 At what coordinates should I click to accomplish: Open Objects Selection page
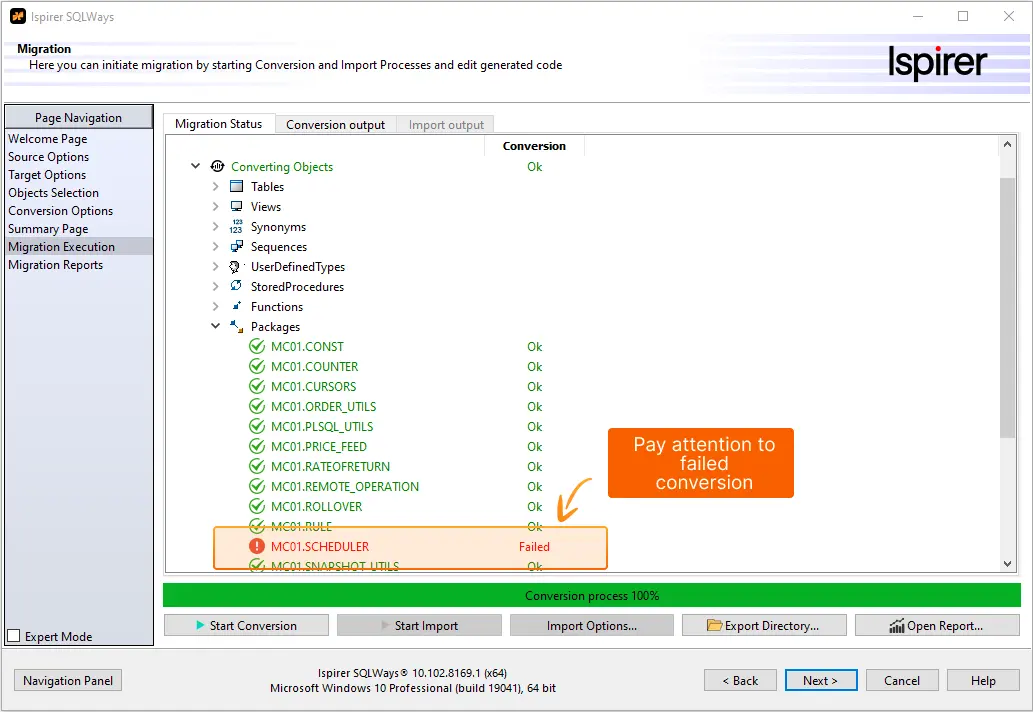pyautogui.click(x=53, y=192)
